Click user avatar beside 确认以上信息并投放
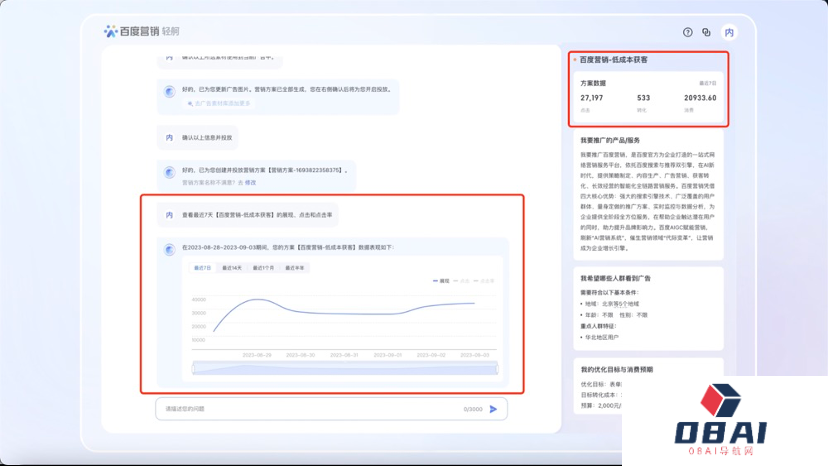The image size is (828, 466). (x=170, y=137)
